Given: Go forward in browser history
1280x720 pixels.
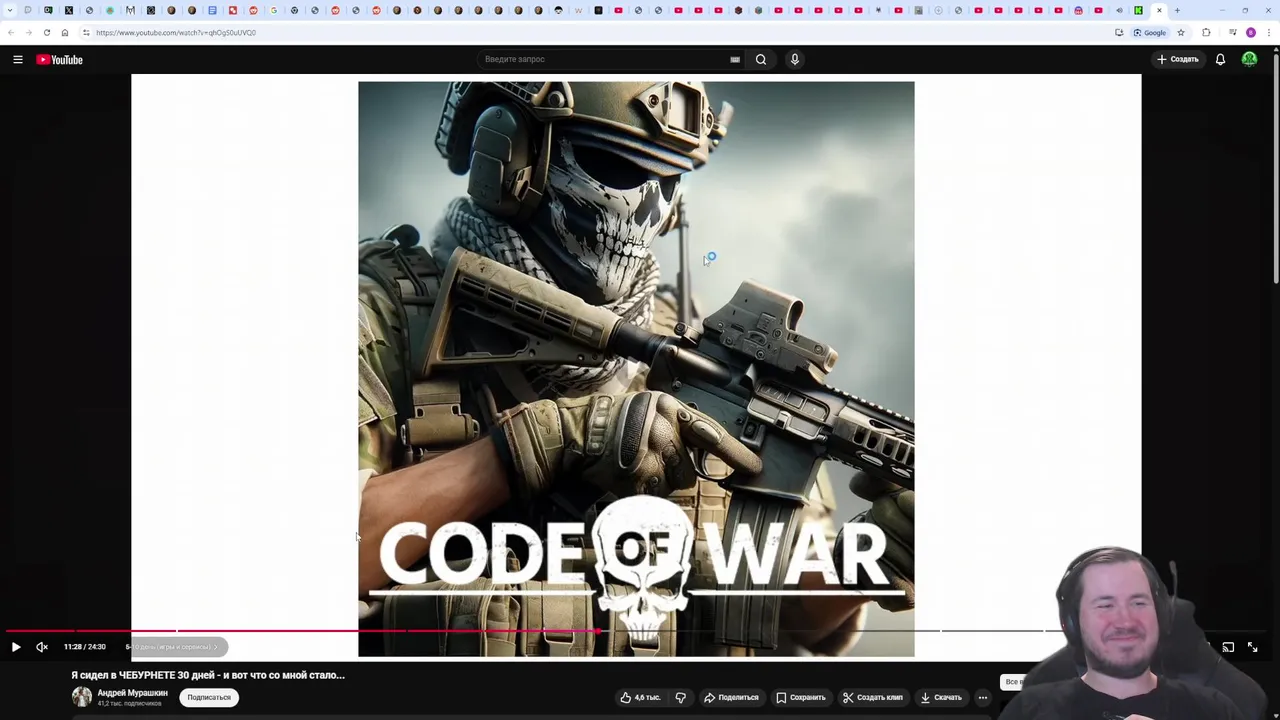Looking at the screenshot, I should tap(29, 32).
